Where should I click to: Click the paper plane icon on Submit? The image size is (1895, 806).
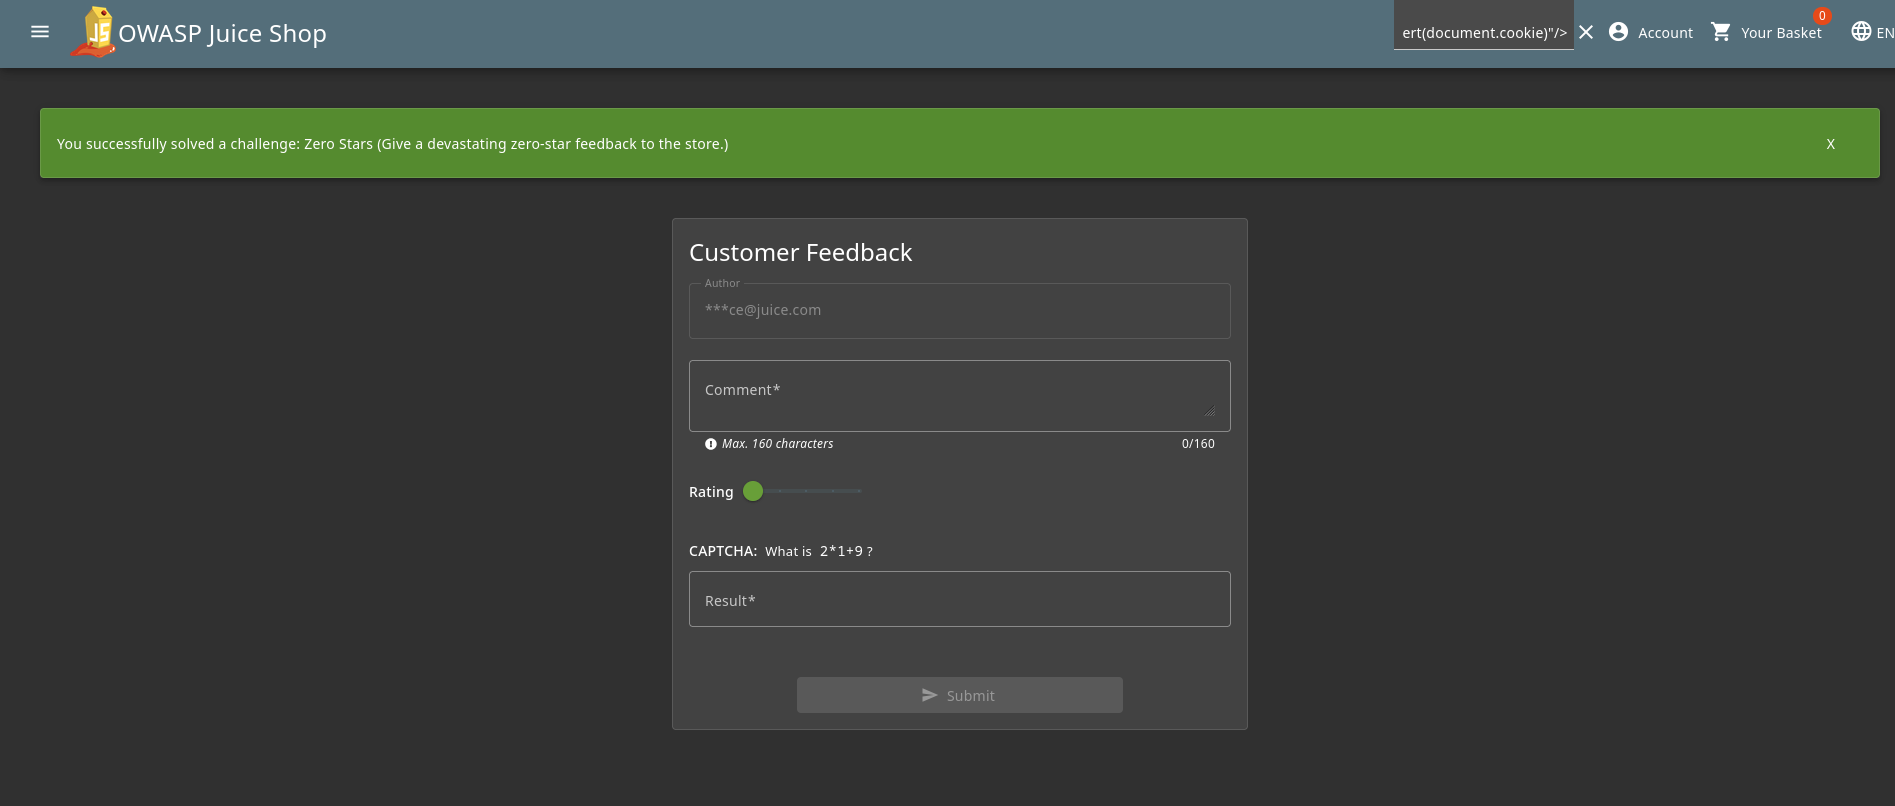pyautogui.click(x=929, y=695)
